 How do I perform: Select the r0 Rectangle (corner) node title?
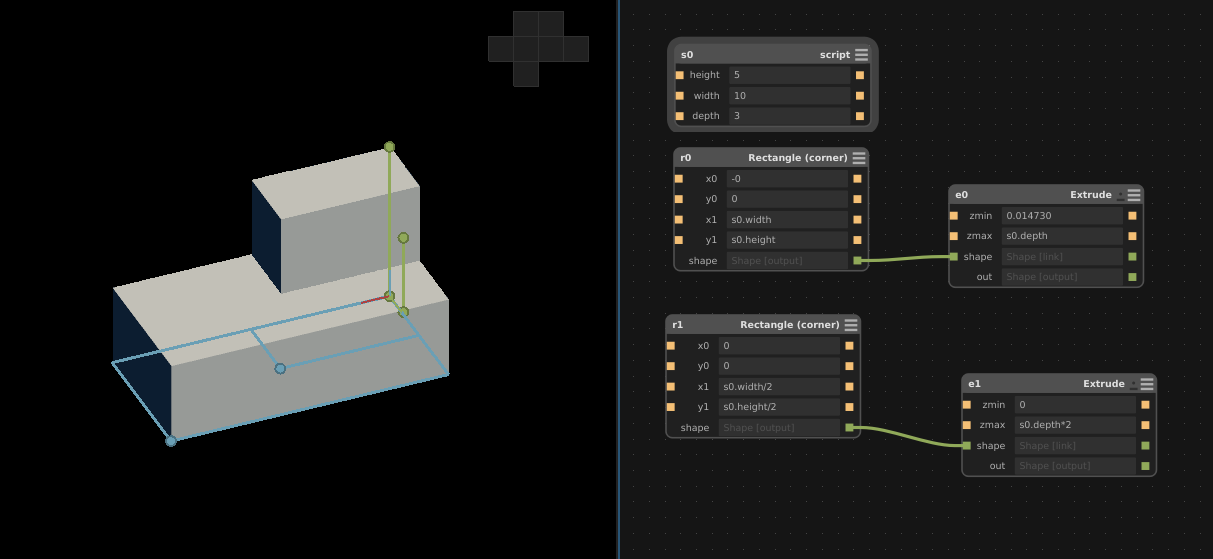pos(798,158)
